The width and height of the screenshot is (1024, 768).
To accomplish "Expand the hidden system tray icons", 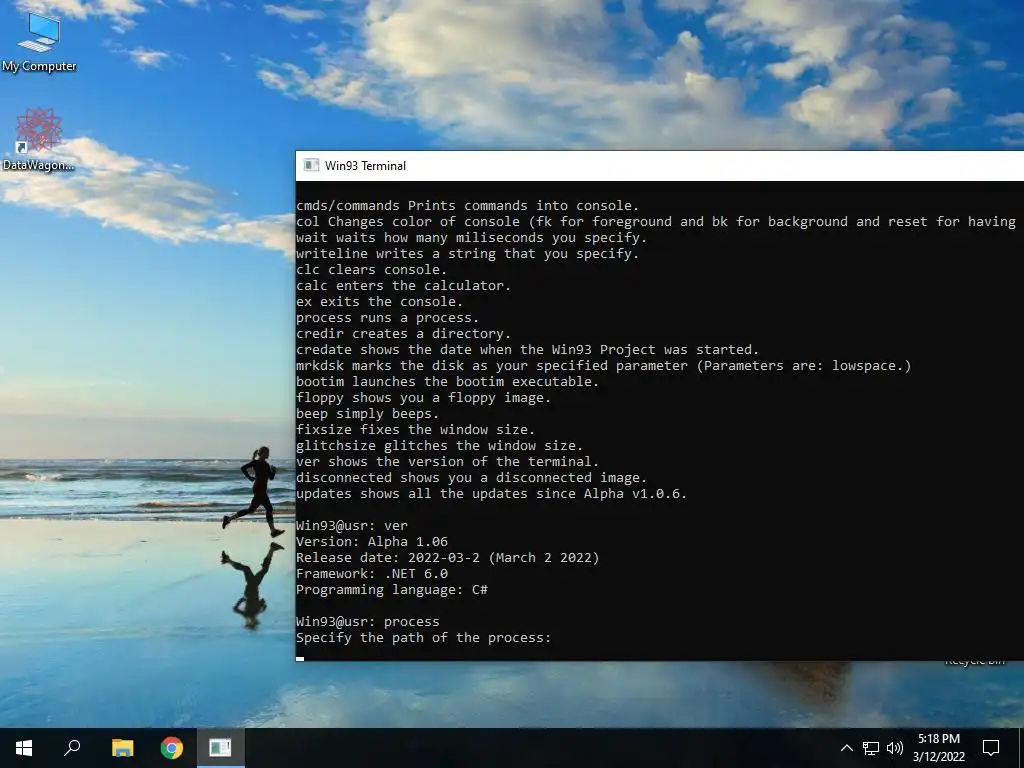I will click(846, 748).
